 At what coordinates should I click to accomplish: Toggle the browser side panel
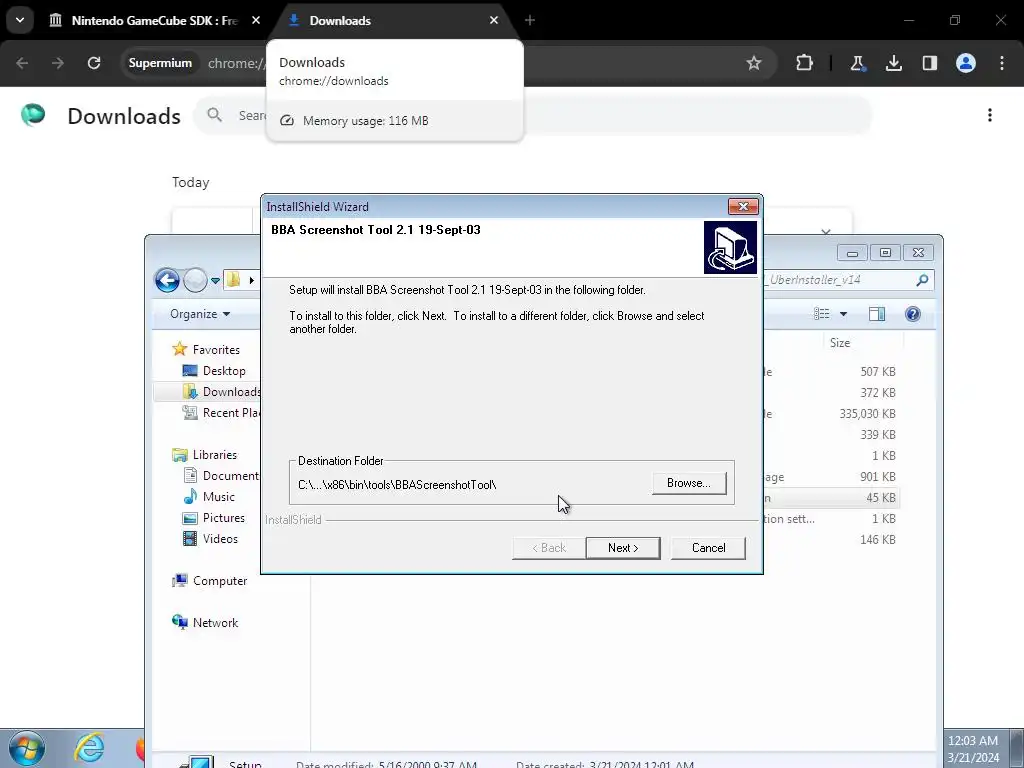pos(930,63)
